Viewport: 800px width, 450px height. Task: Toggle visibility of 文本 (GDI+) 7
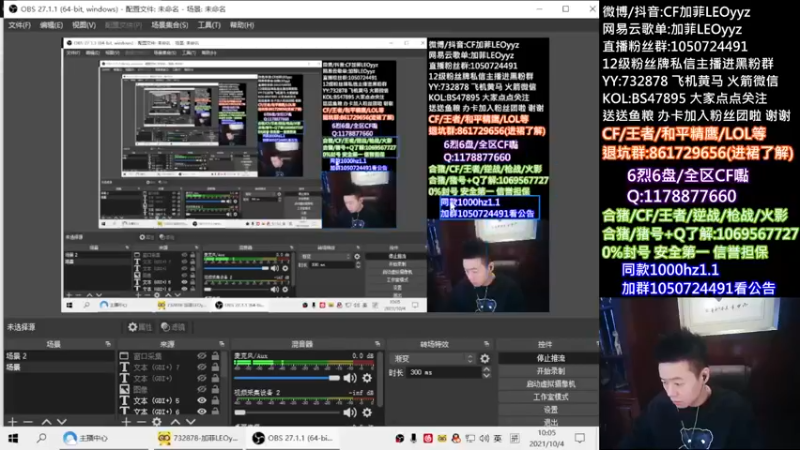coord(202,367)
